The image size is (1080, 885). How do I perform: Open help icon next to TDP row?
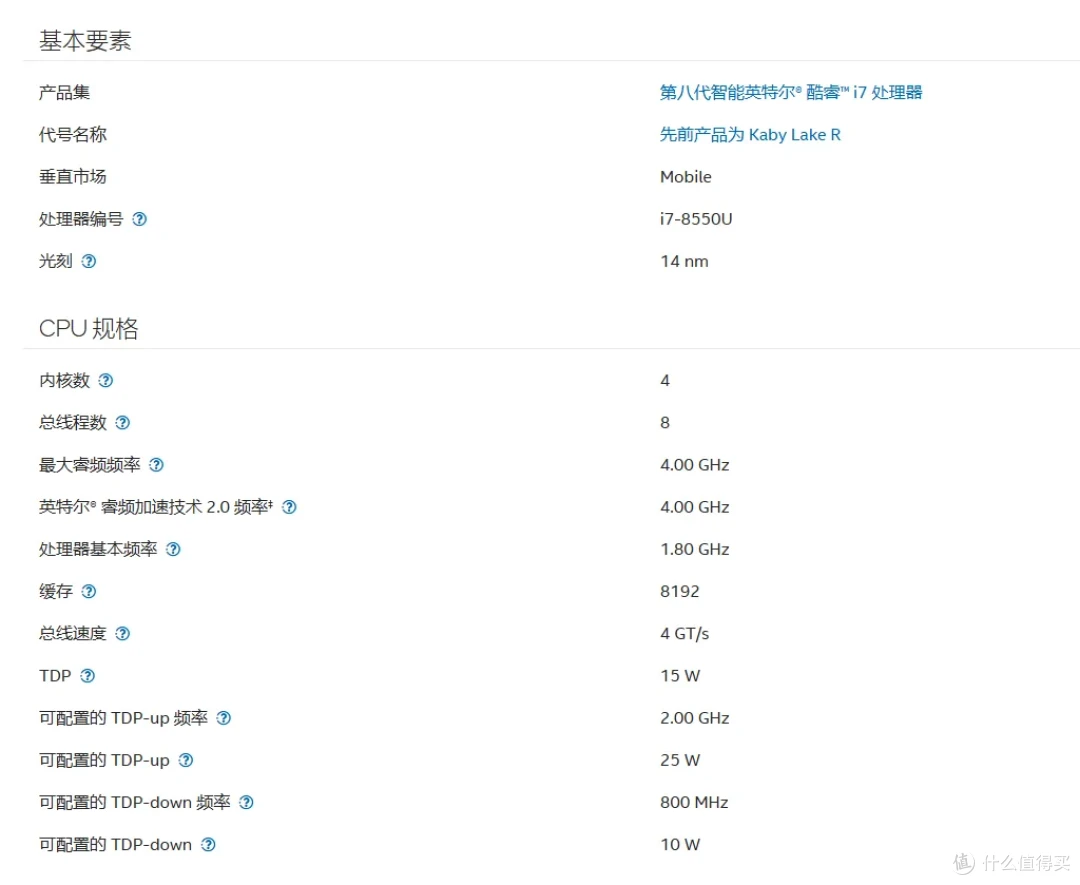tap(87, 676)
